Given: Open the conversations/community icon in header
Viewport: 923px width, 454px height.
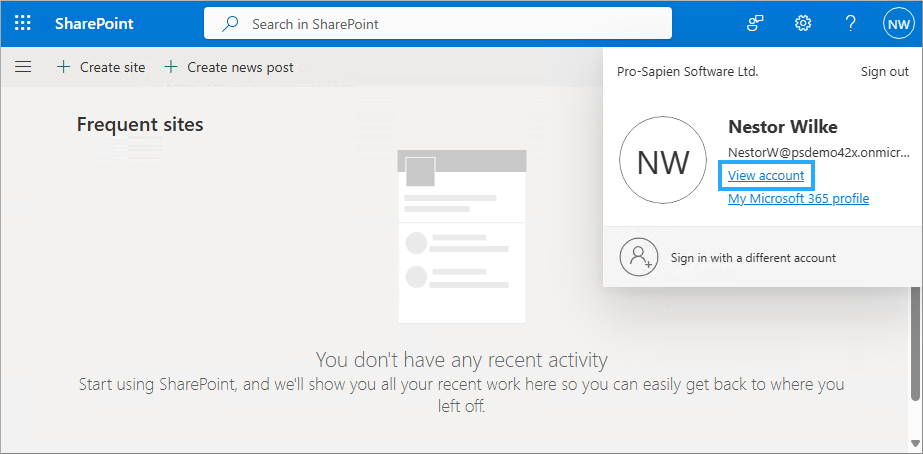Looking at the screenshot, I should (755, 24).
